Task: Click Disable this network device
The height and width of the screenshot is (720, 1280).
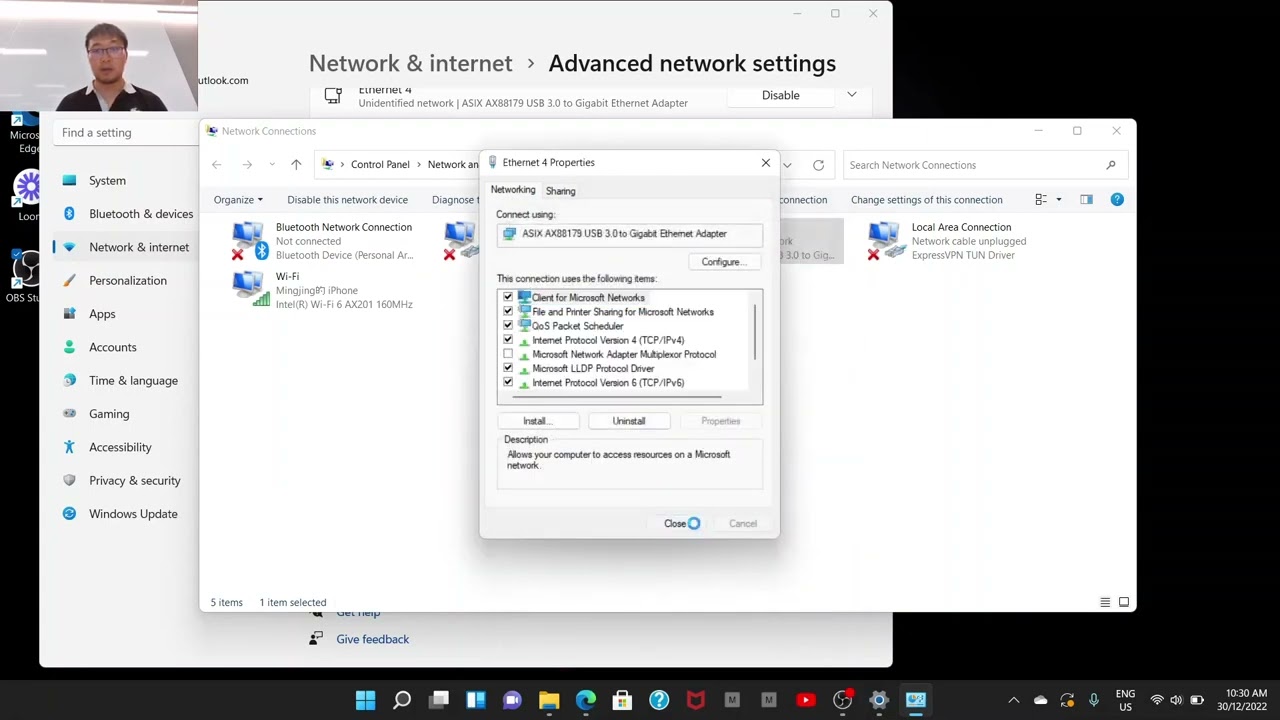Action: pyautogui.click(x=347, y=200)
